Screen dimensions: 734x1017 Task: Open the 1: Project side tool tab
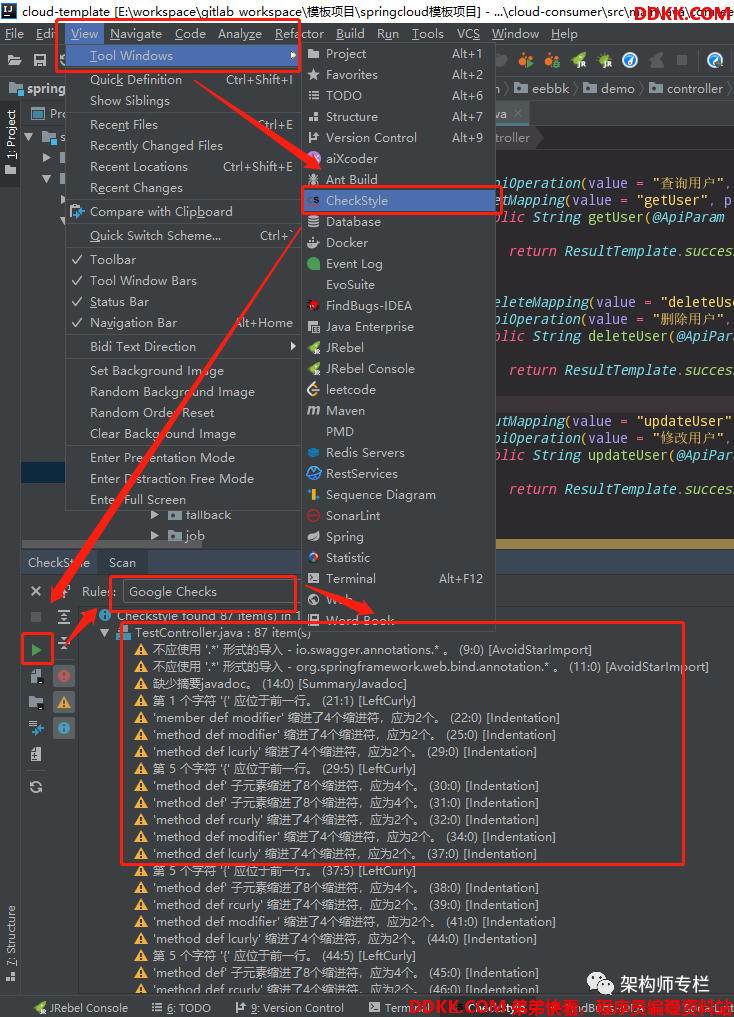coord(10,142)
